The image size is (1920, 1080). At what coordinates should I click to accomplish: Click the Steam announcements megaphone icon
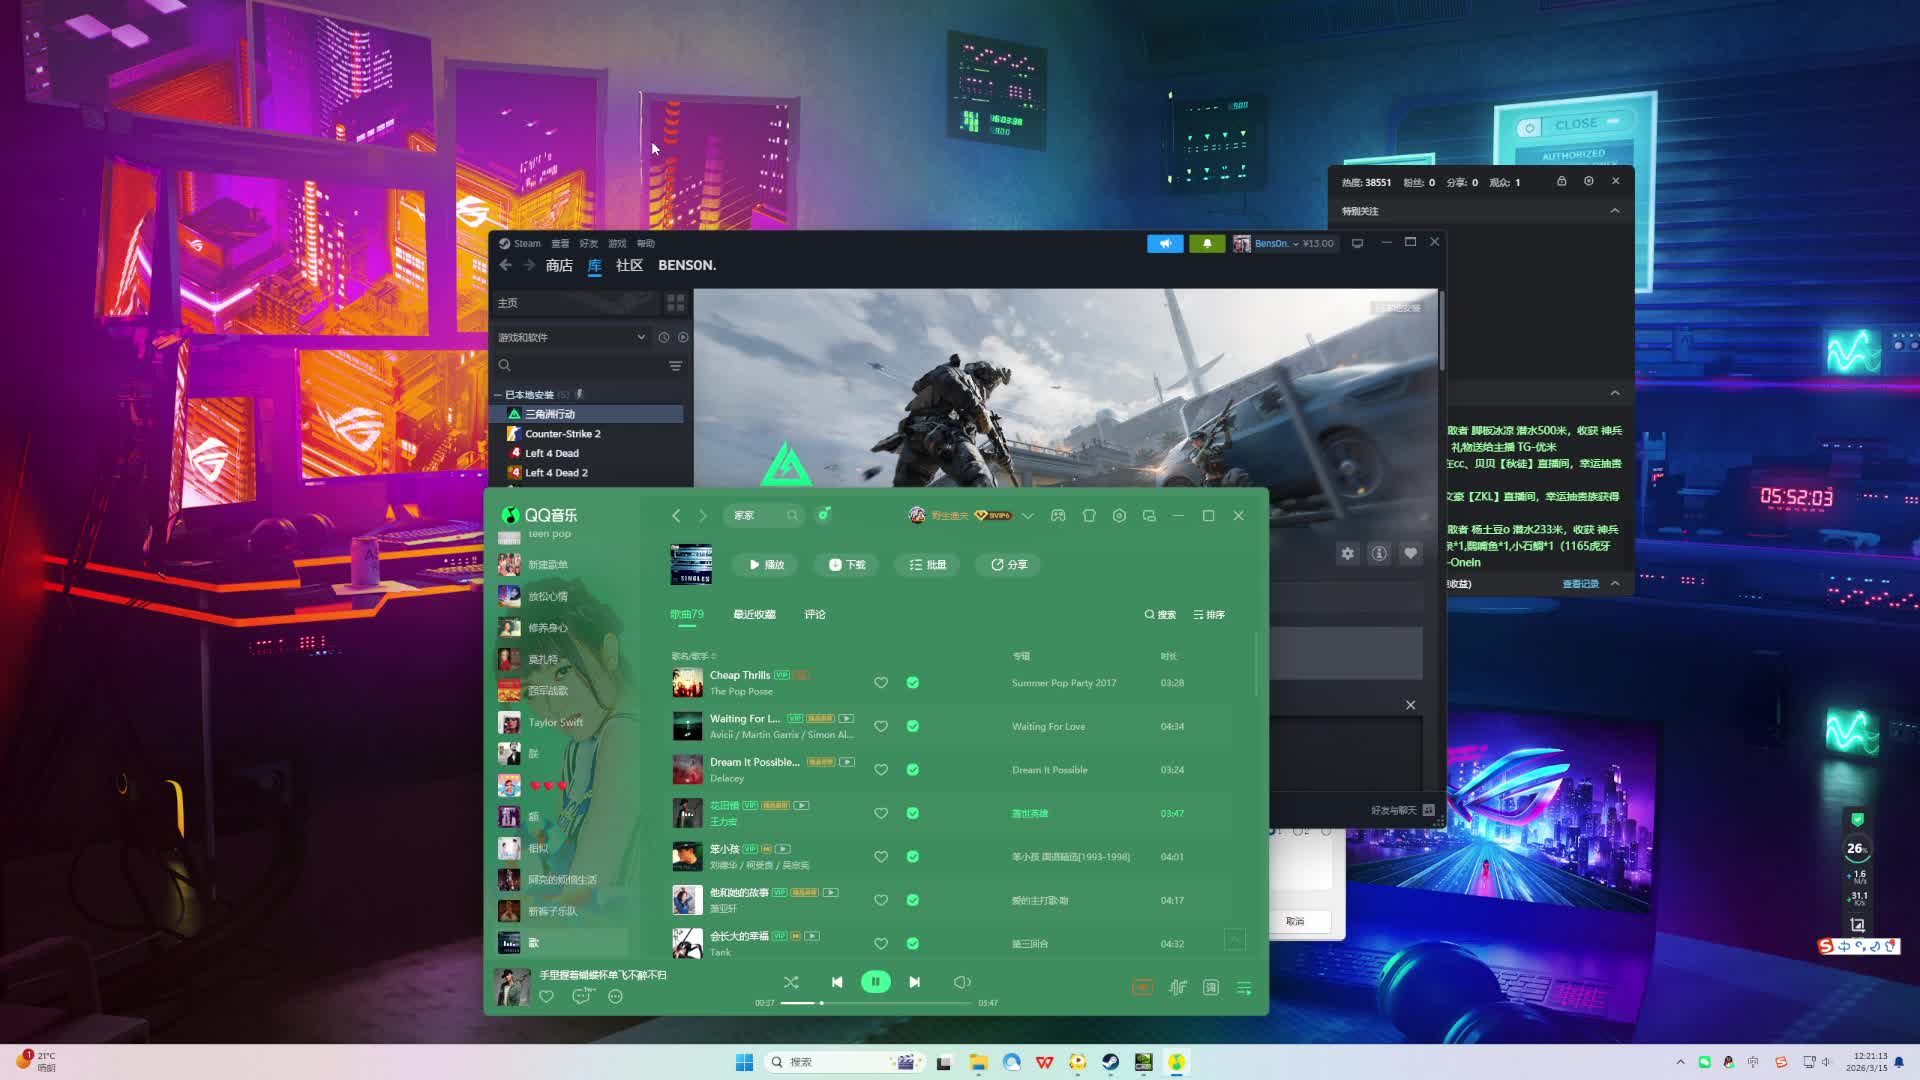(1165, 243)
